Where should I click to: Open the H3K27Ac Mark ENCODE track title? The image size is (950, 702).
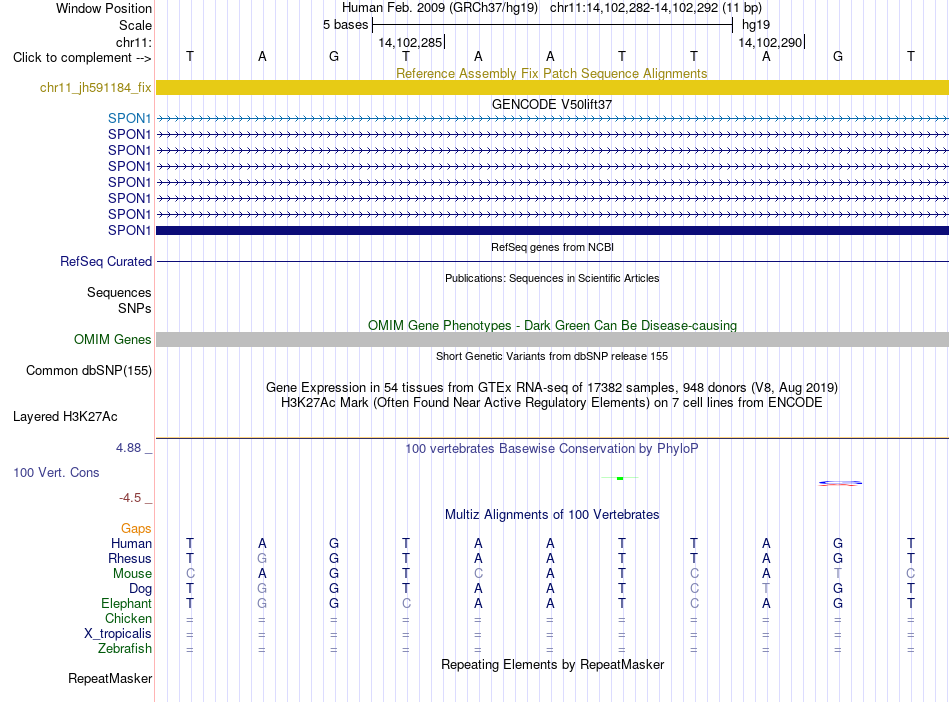tap(552, 403)
